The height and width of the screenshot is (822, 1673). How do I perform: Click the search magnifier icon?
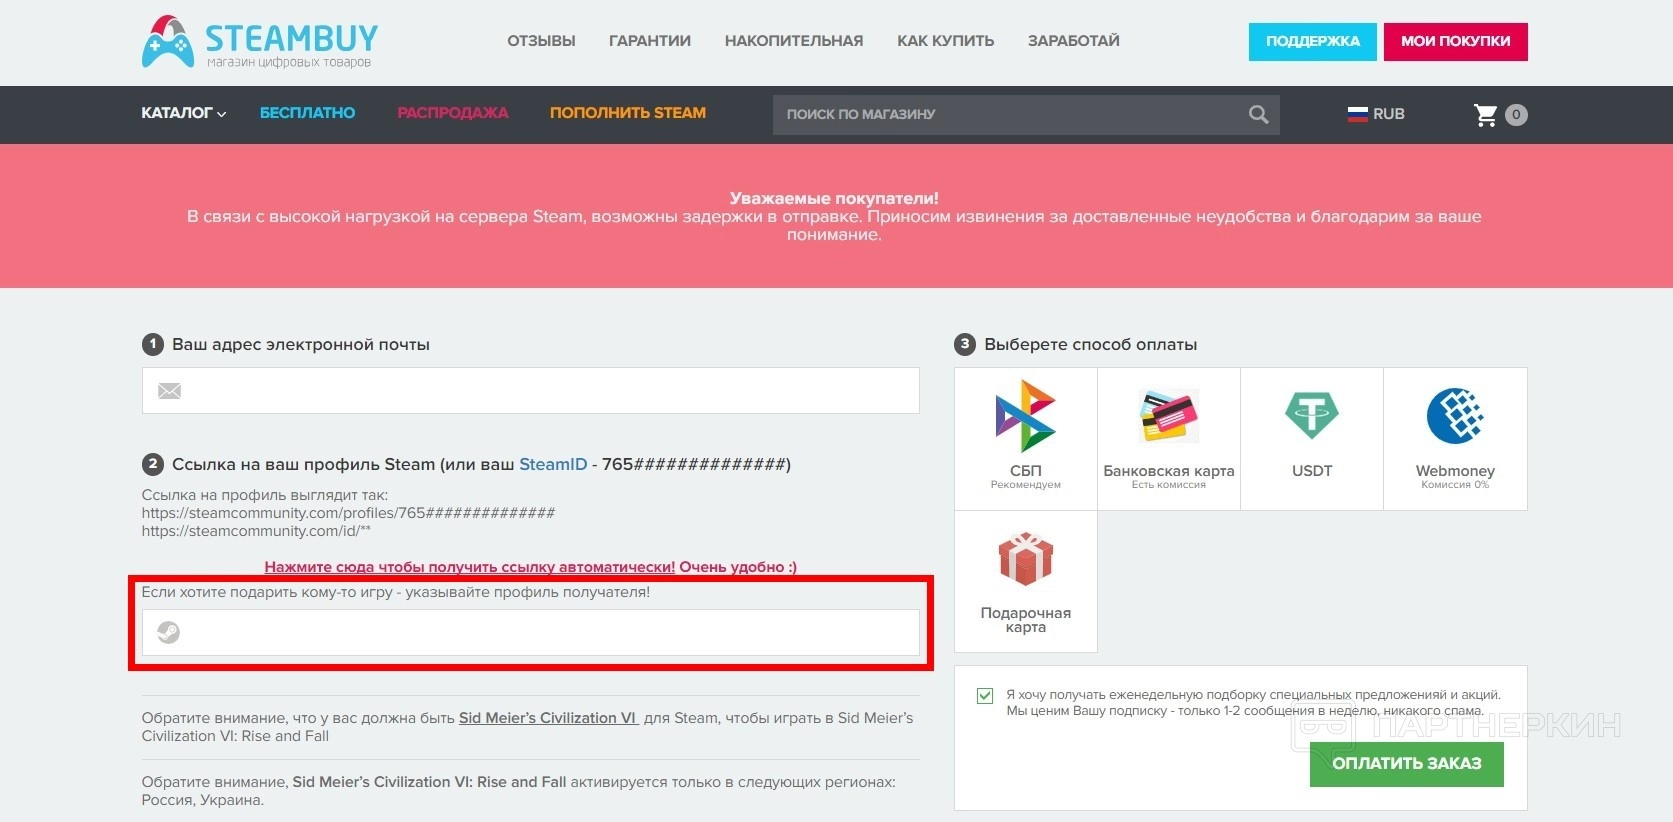[x=1258, y=115]
